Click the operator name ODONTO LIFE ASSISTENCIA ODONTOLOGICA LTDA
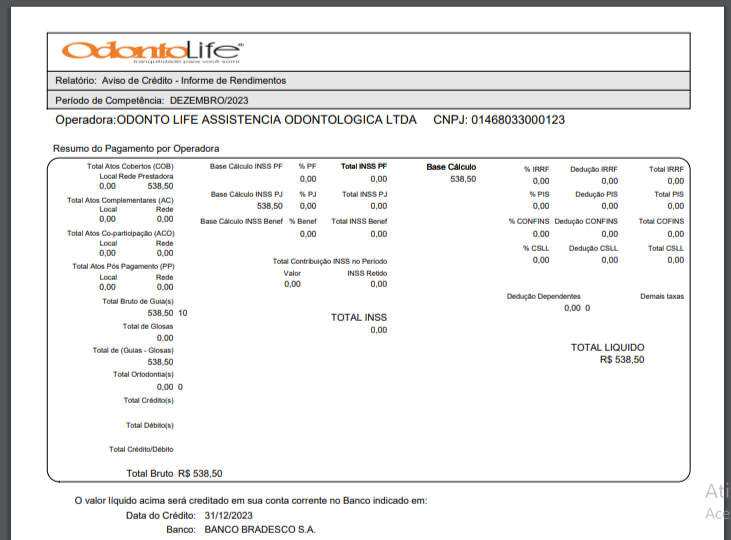Viewport: 731px width, 540px height. [266, 120]
